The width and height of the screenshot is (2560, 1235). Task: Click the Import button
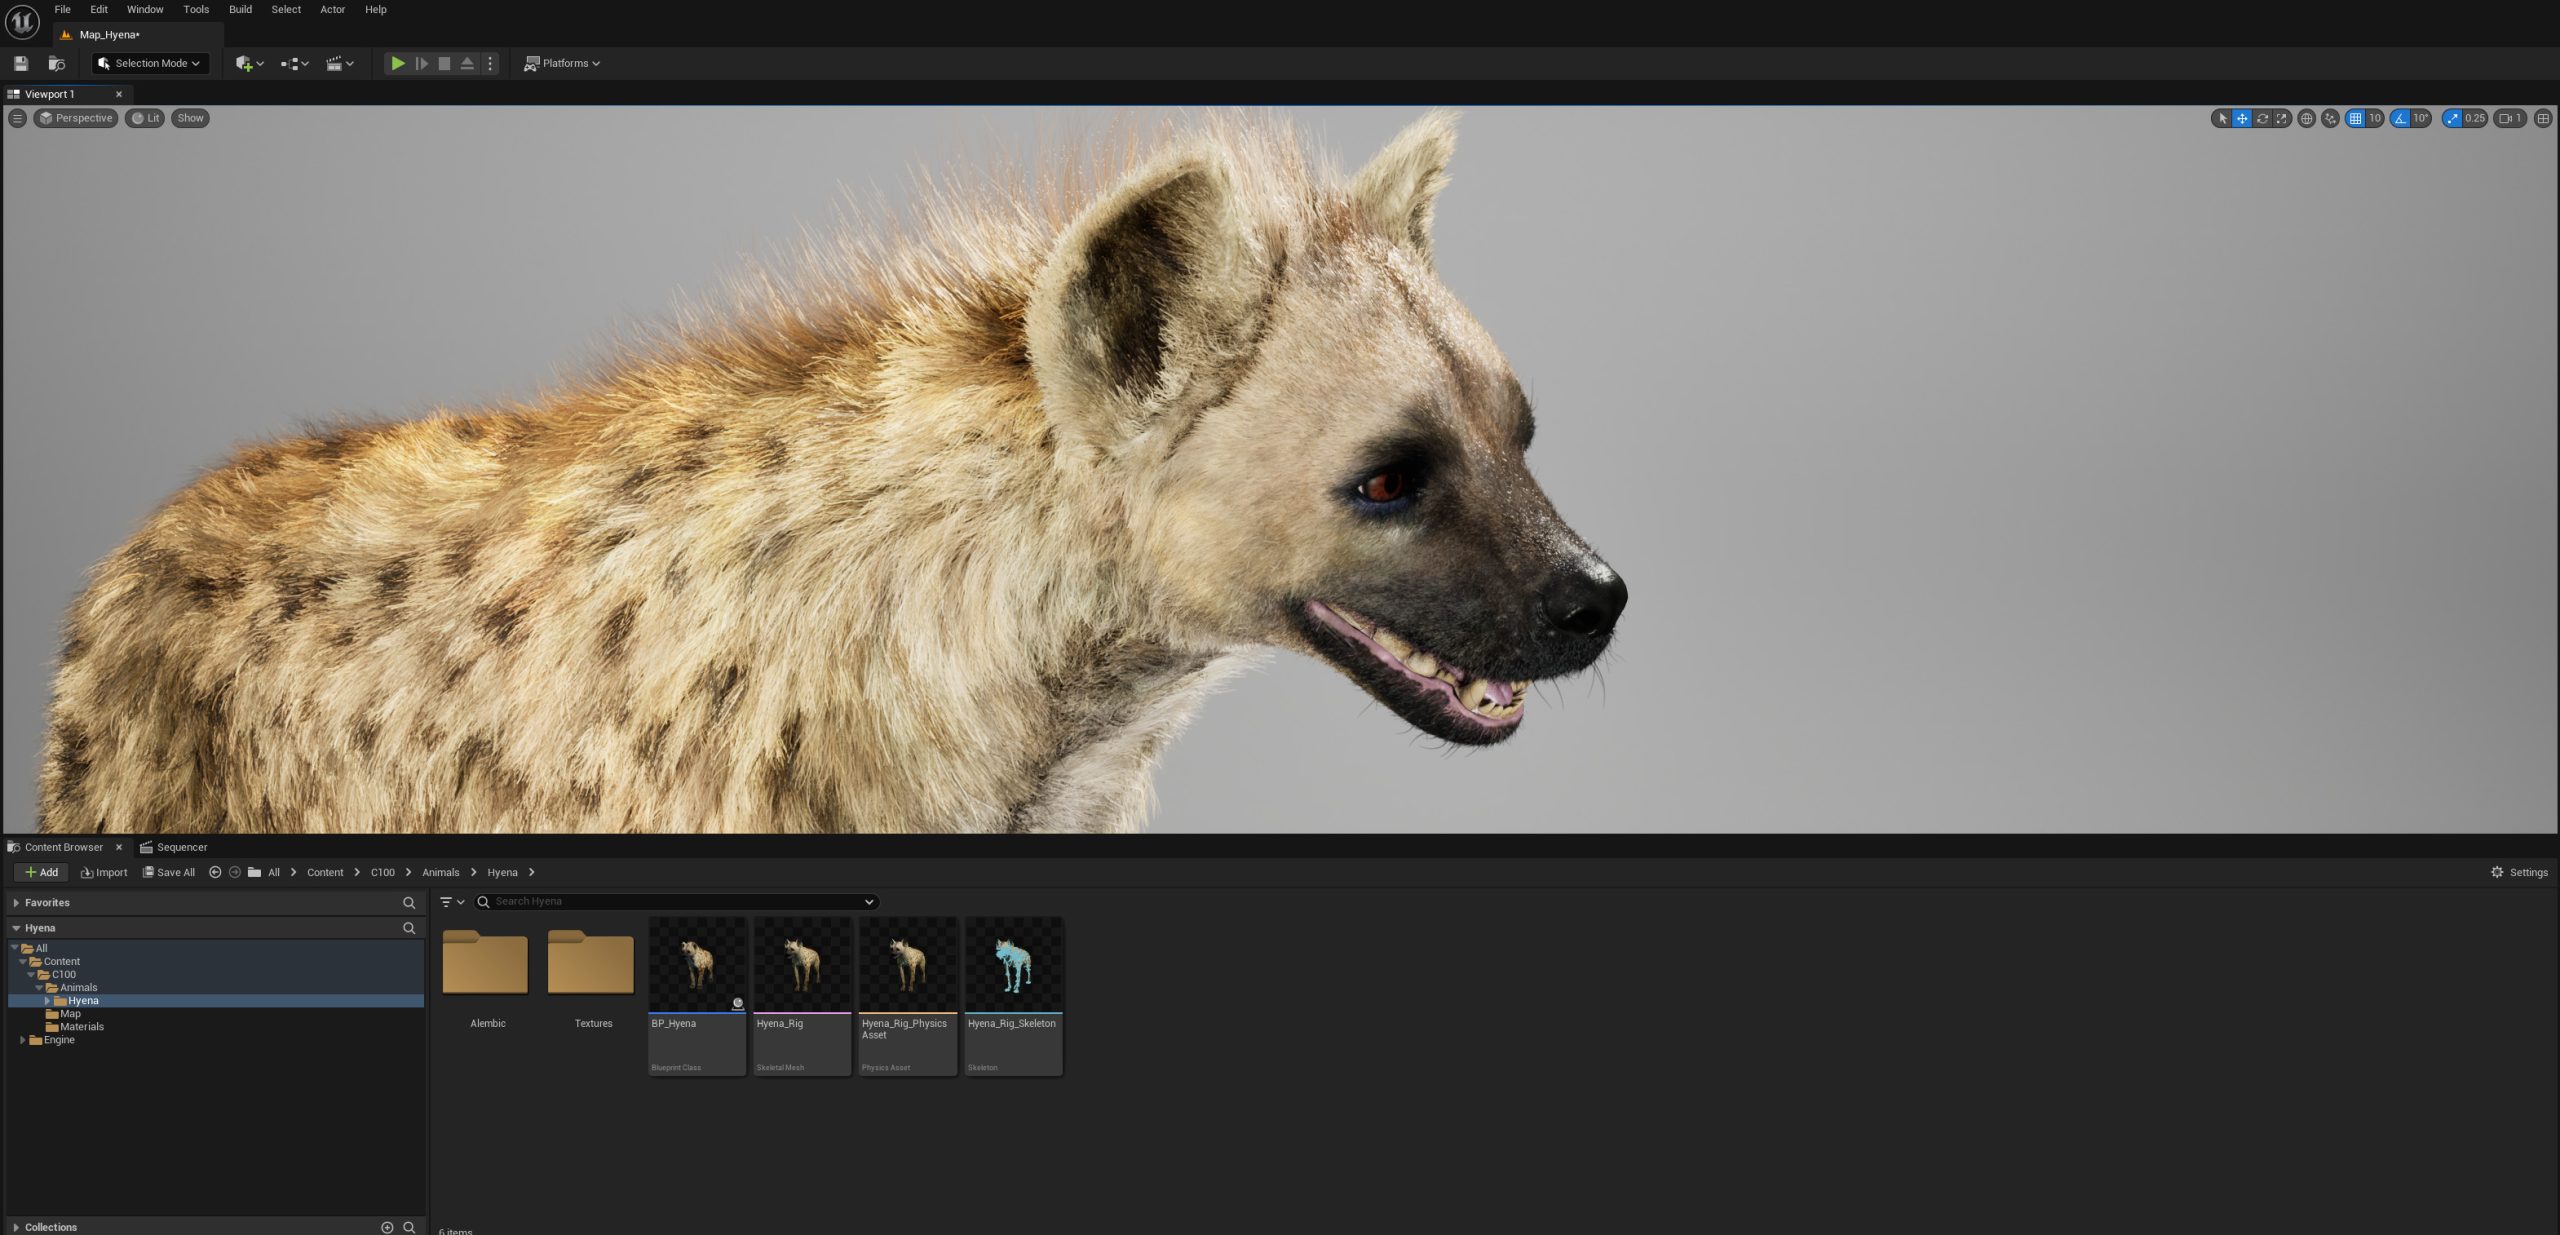pyautogui.click(x=104, y=872)
